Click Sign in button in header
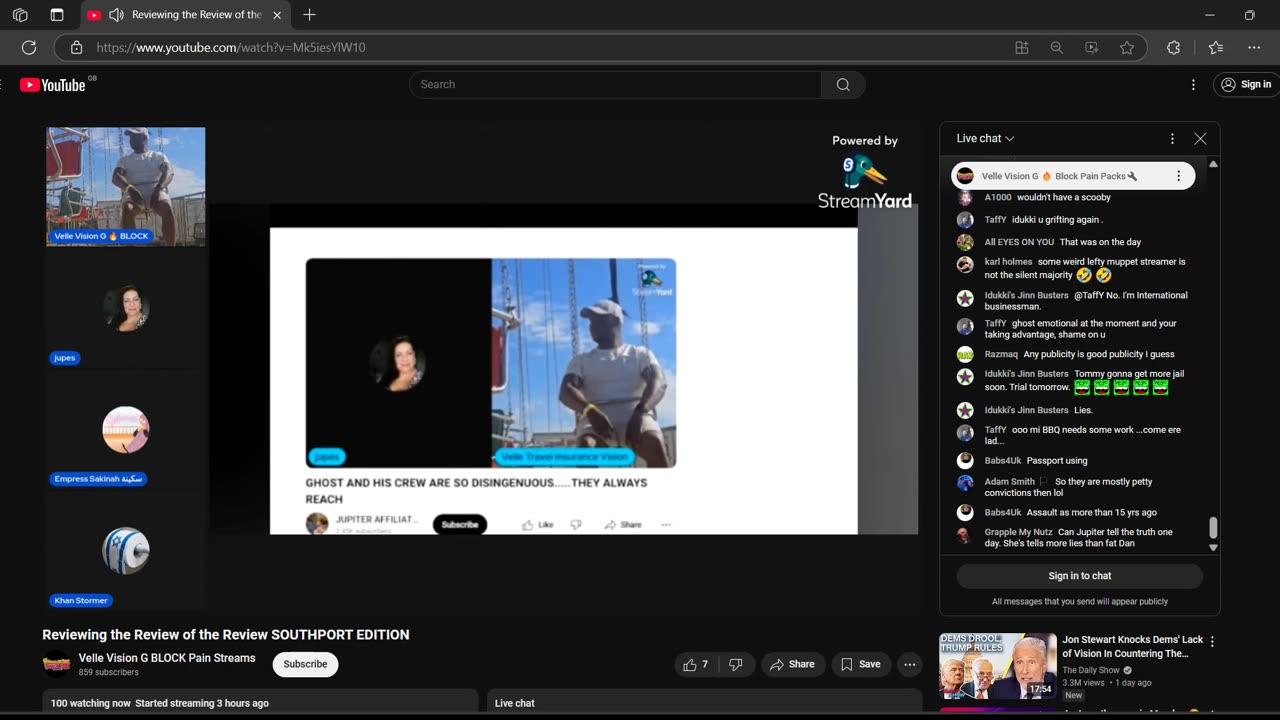Image resolution: width=1280 pixels, height=720 pixels. (1246, 85)
